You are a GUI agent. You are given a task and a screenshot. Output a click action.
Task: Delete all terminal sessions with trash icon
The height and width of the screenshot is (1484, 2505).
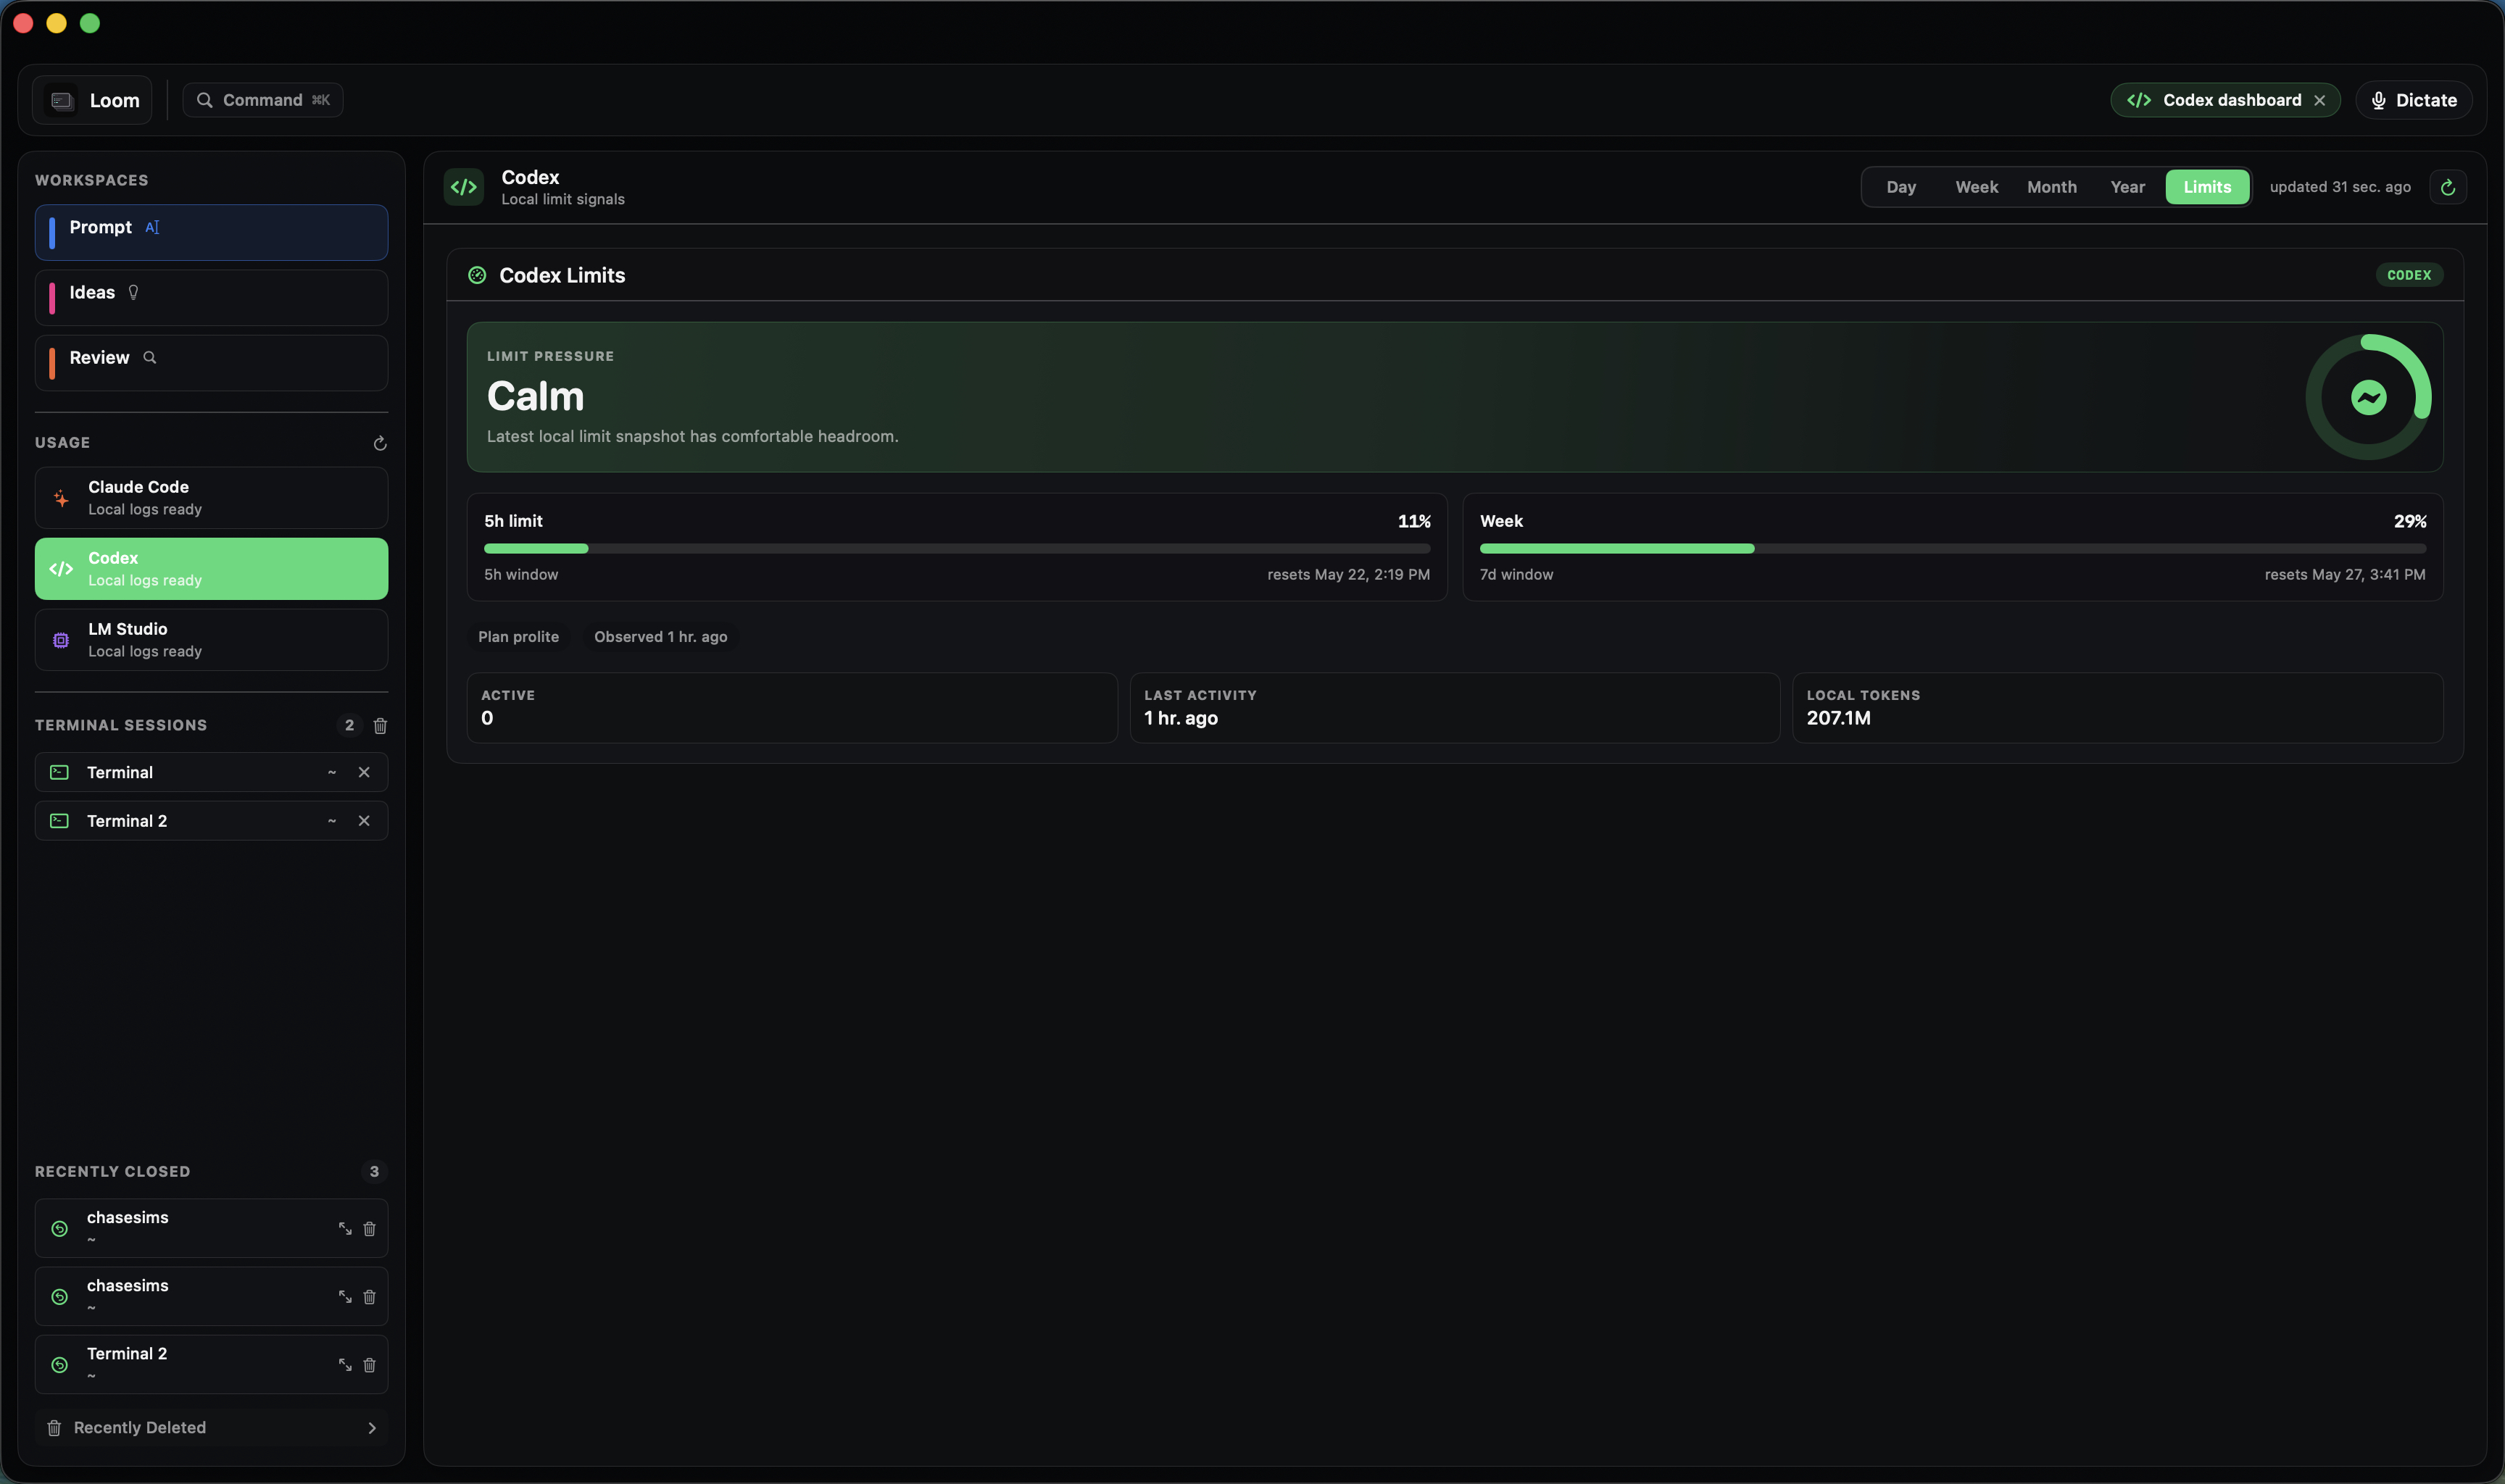pos(380,725)
